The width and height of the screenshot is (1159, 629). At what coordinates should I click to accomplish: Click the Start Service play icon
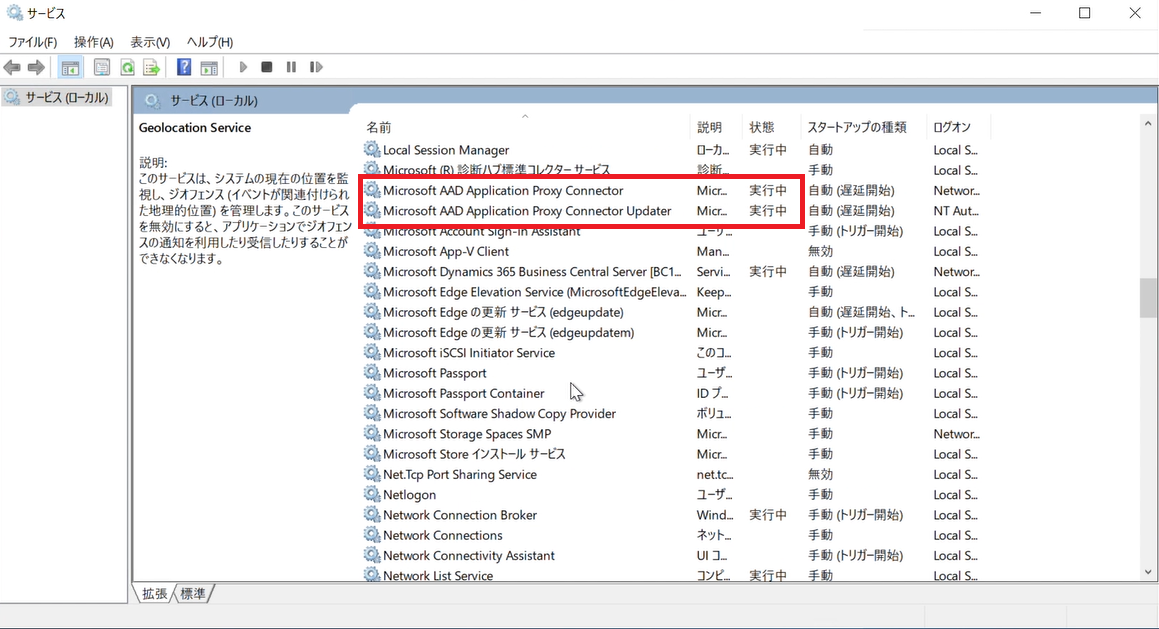tap(242, 67)
